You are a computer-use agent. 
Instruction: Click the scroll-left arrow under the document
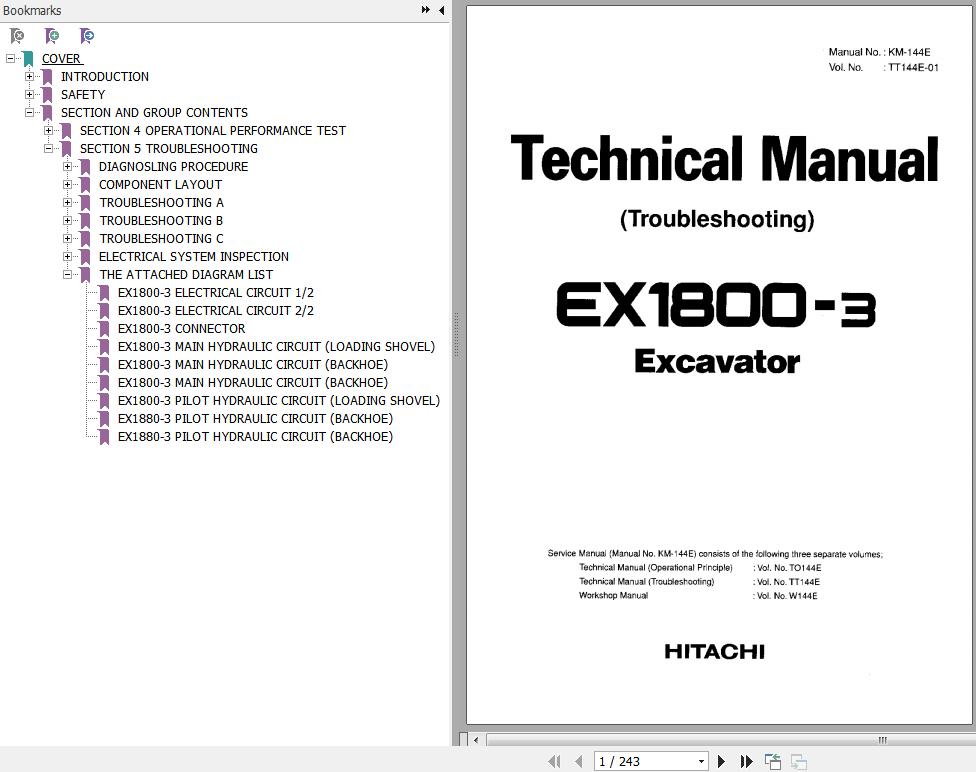(476, 740)
